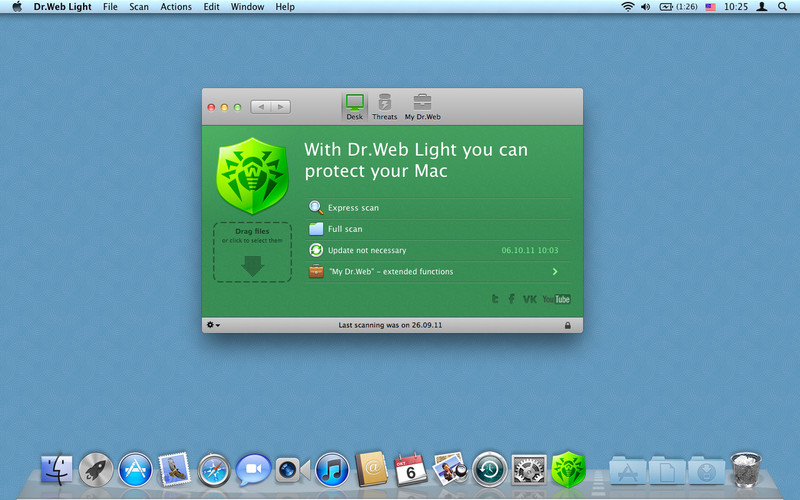Open Dr.Web's Twitter page icon
800x500 pixels.
pos(495,299)
